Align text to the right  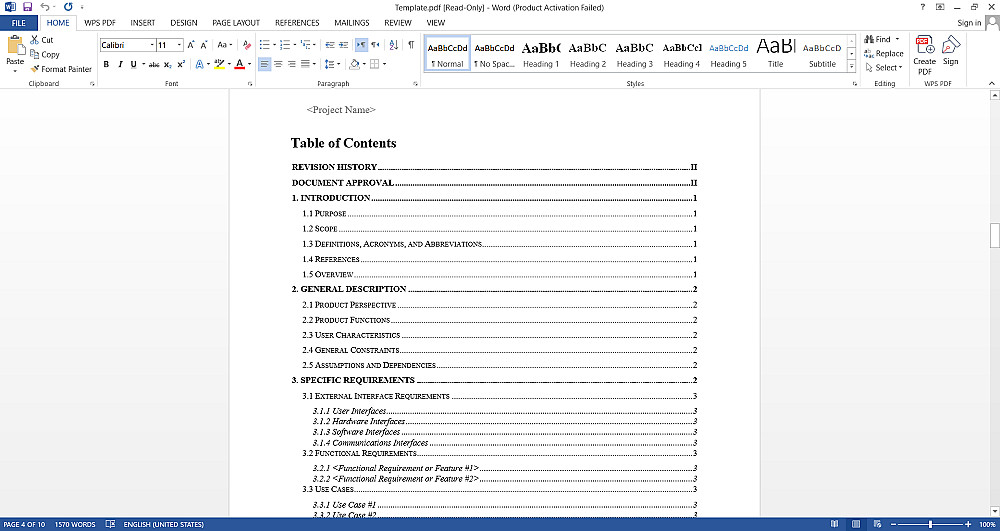click(291, 64)
